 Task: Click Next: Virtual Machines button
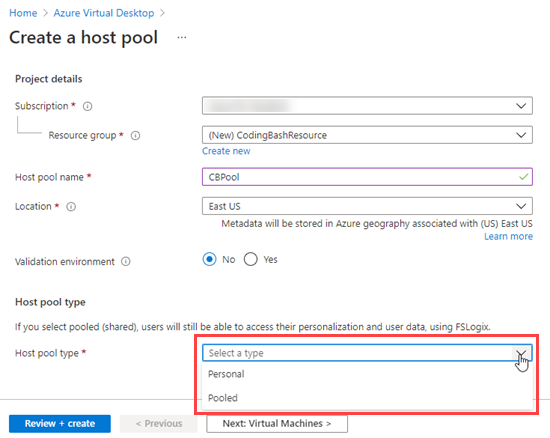tap(277, 424)
